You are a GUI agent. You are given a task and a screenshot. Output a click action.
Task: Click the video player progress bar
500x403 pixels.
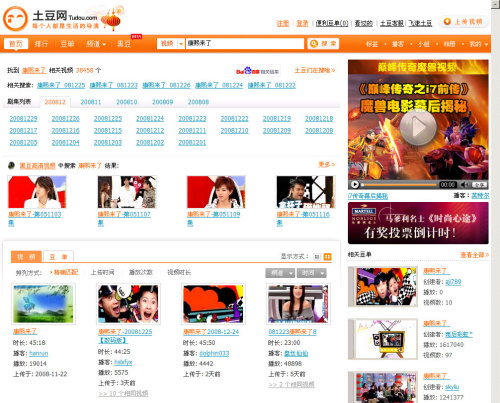399,184
